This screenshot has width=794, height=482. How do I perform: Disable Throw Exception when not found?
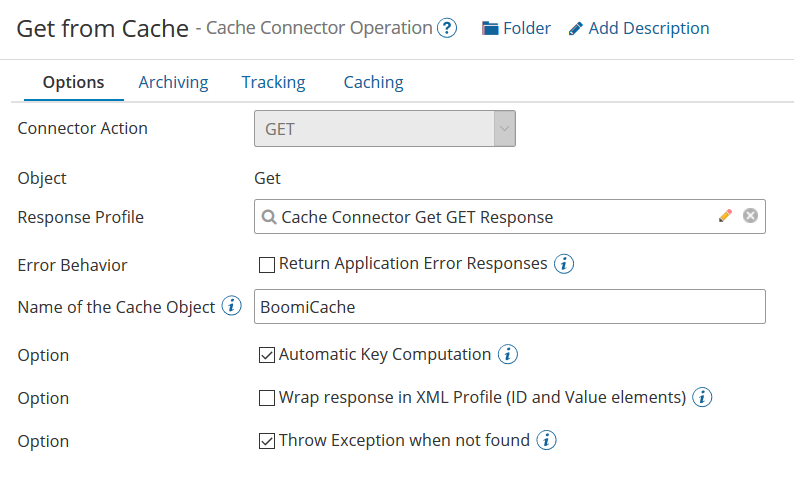point(267,441)
